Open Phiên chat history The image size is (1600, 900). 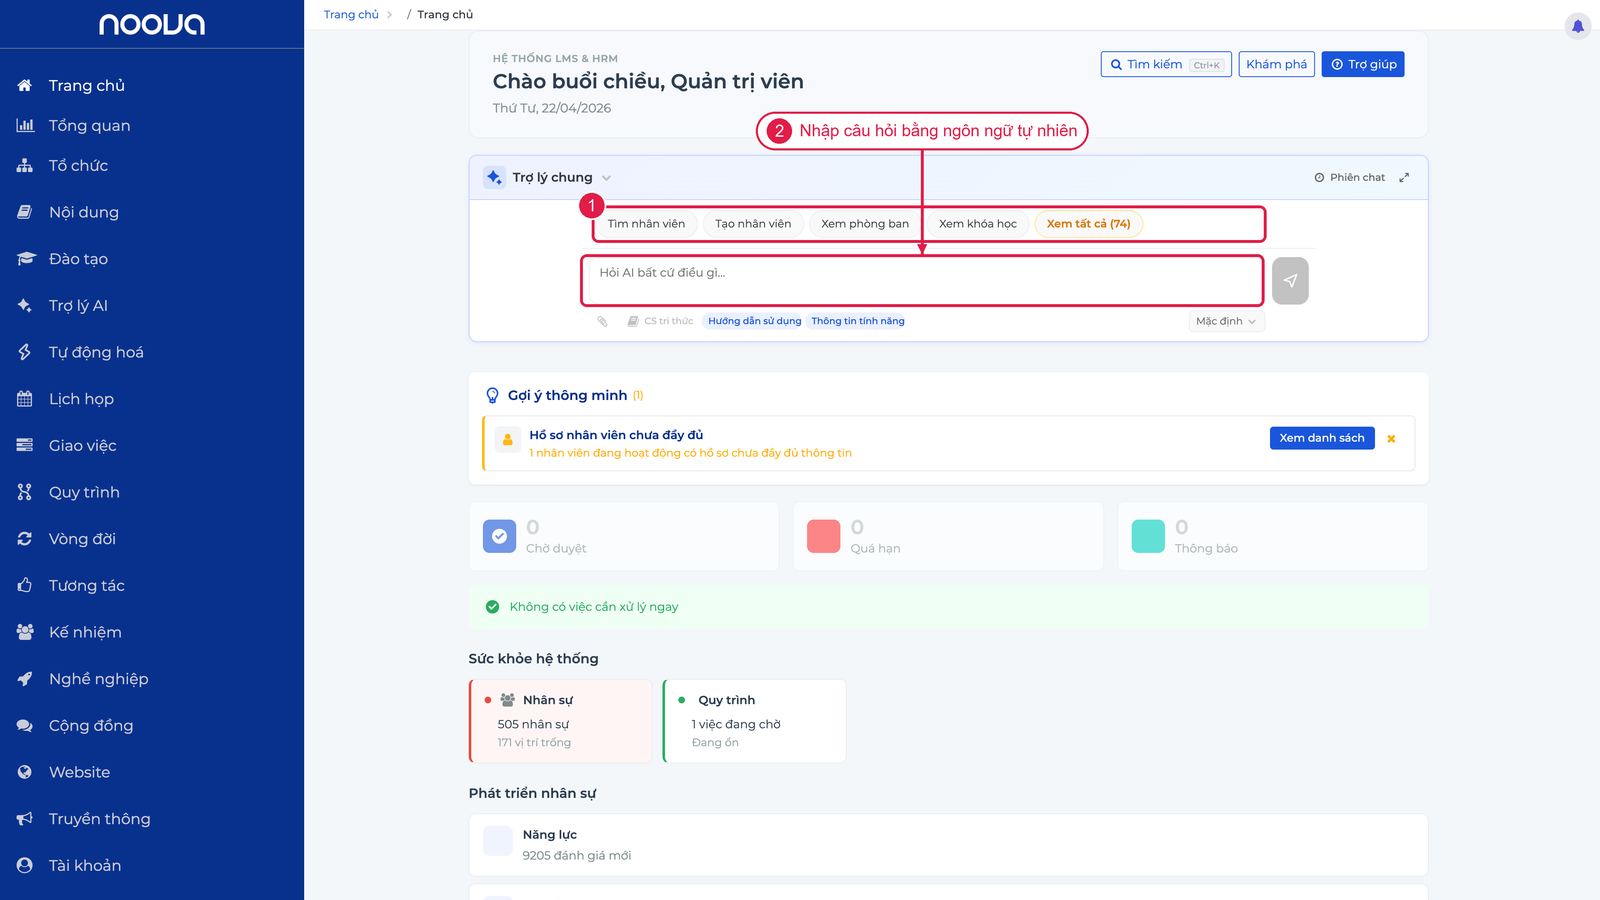[x=1349, y=177]
